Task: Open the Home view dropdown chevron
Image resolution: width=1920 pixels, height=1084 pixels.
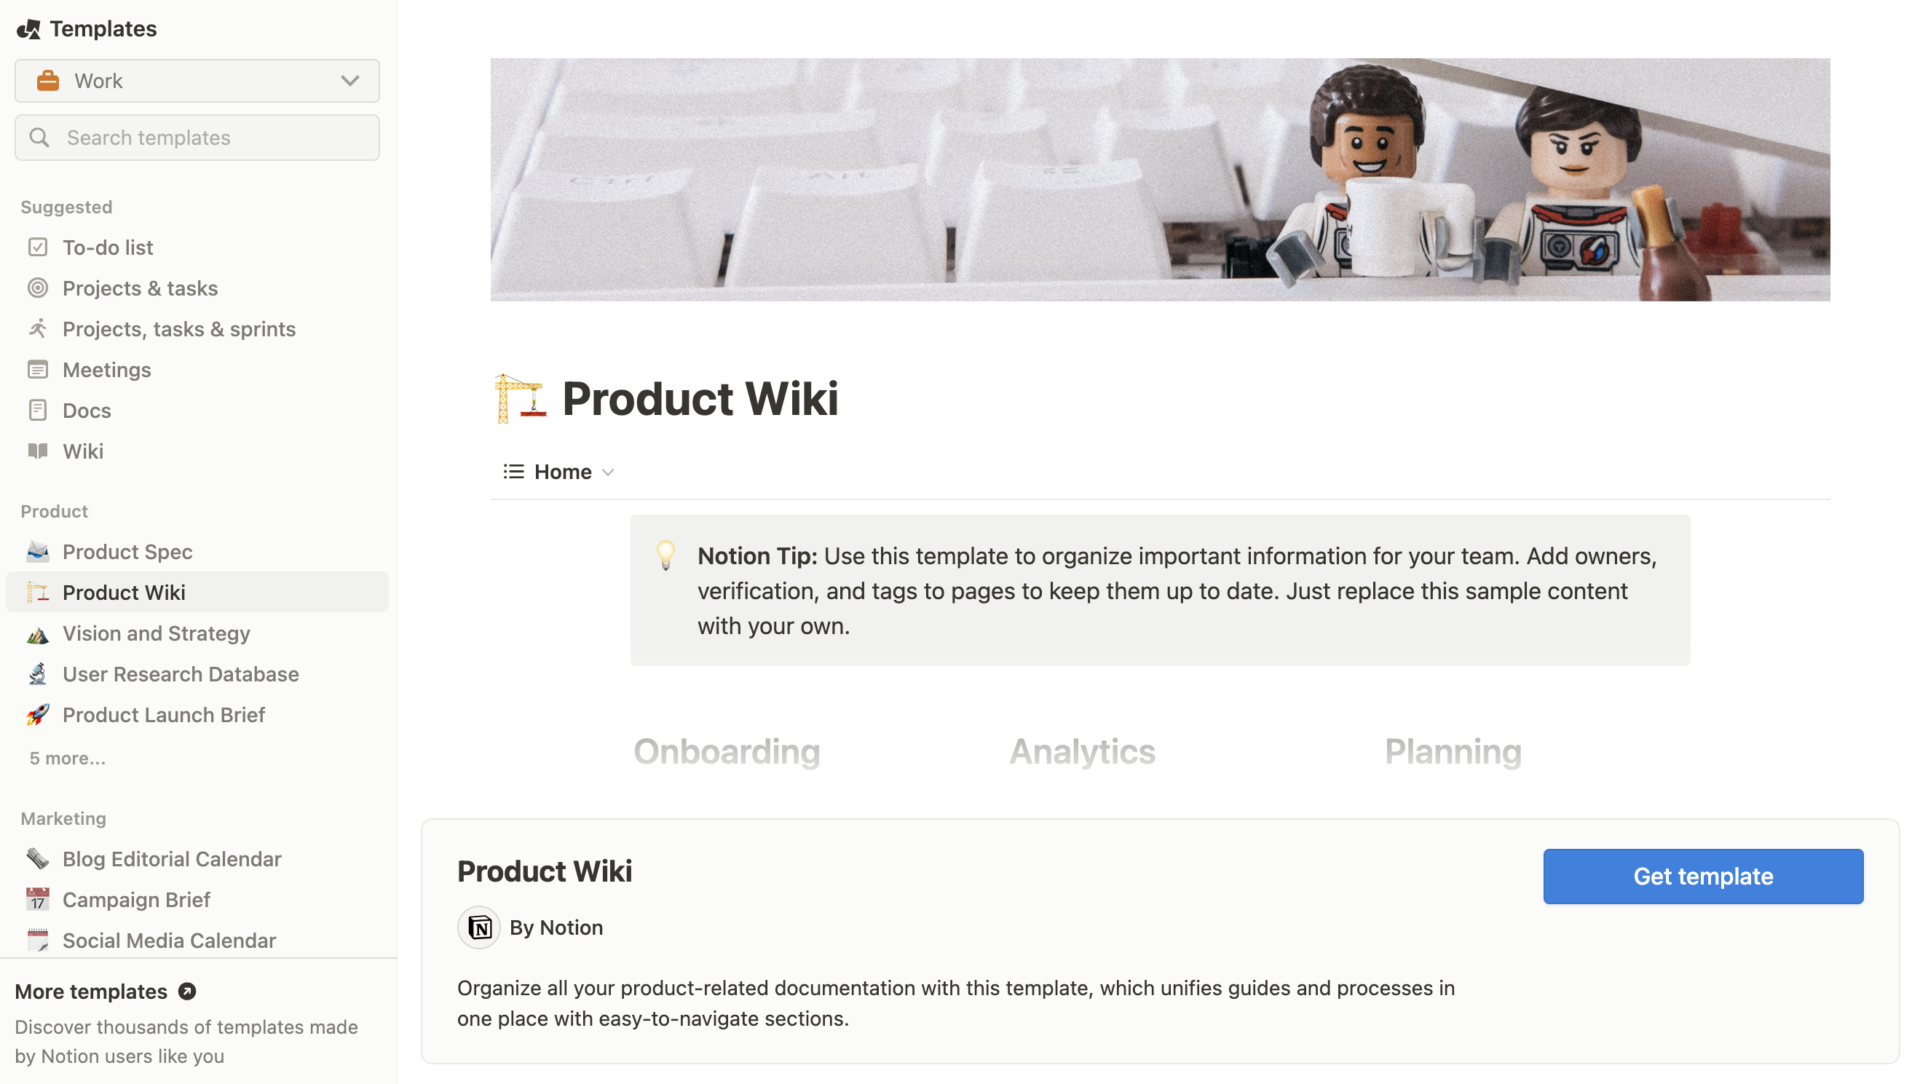Action: (608, 471)
